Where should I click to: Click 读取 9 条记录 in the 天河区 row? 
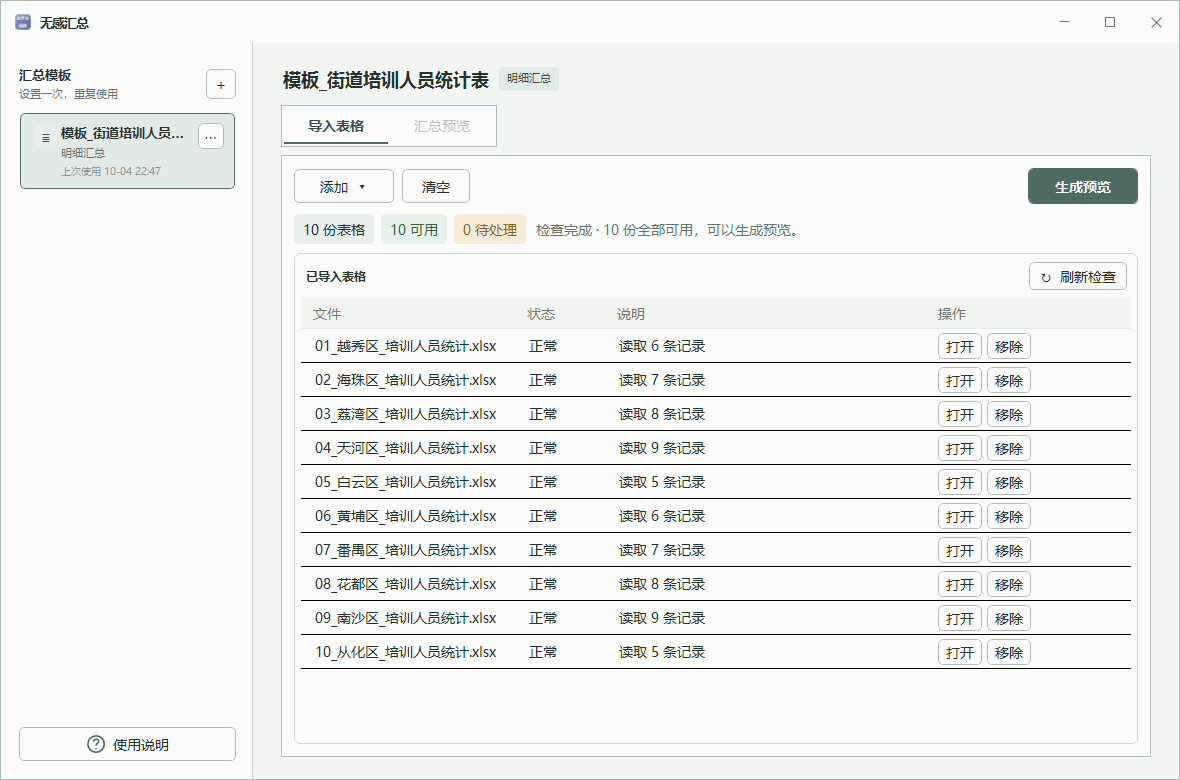click(662, 448)
